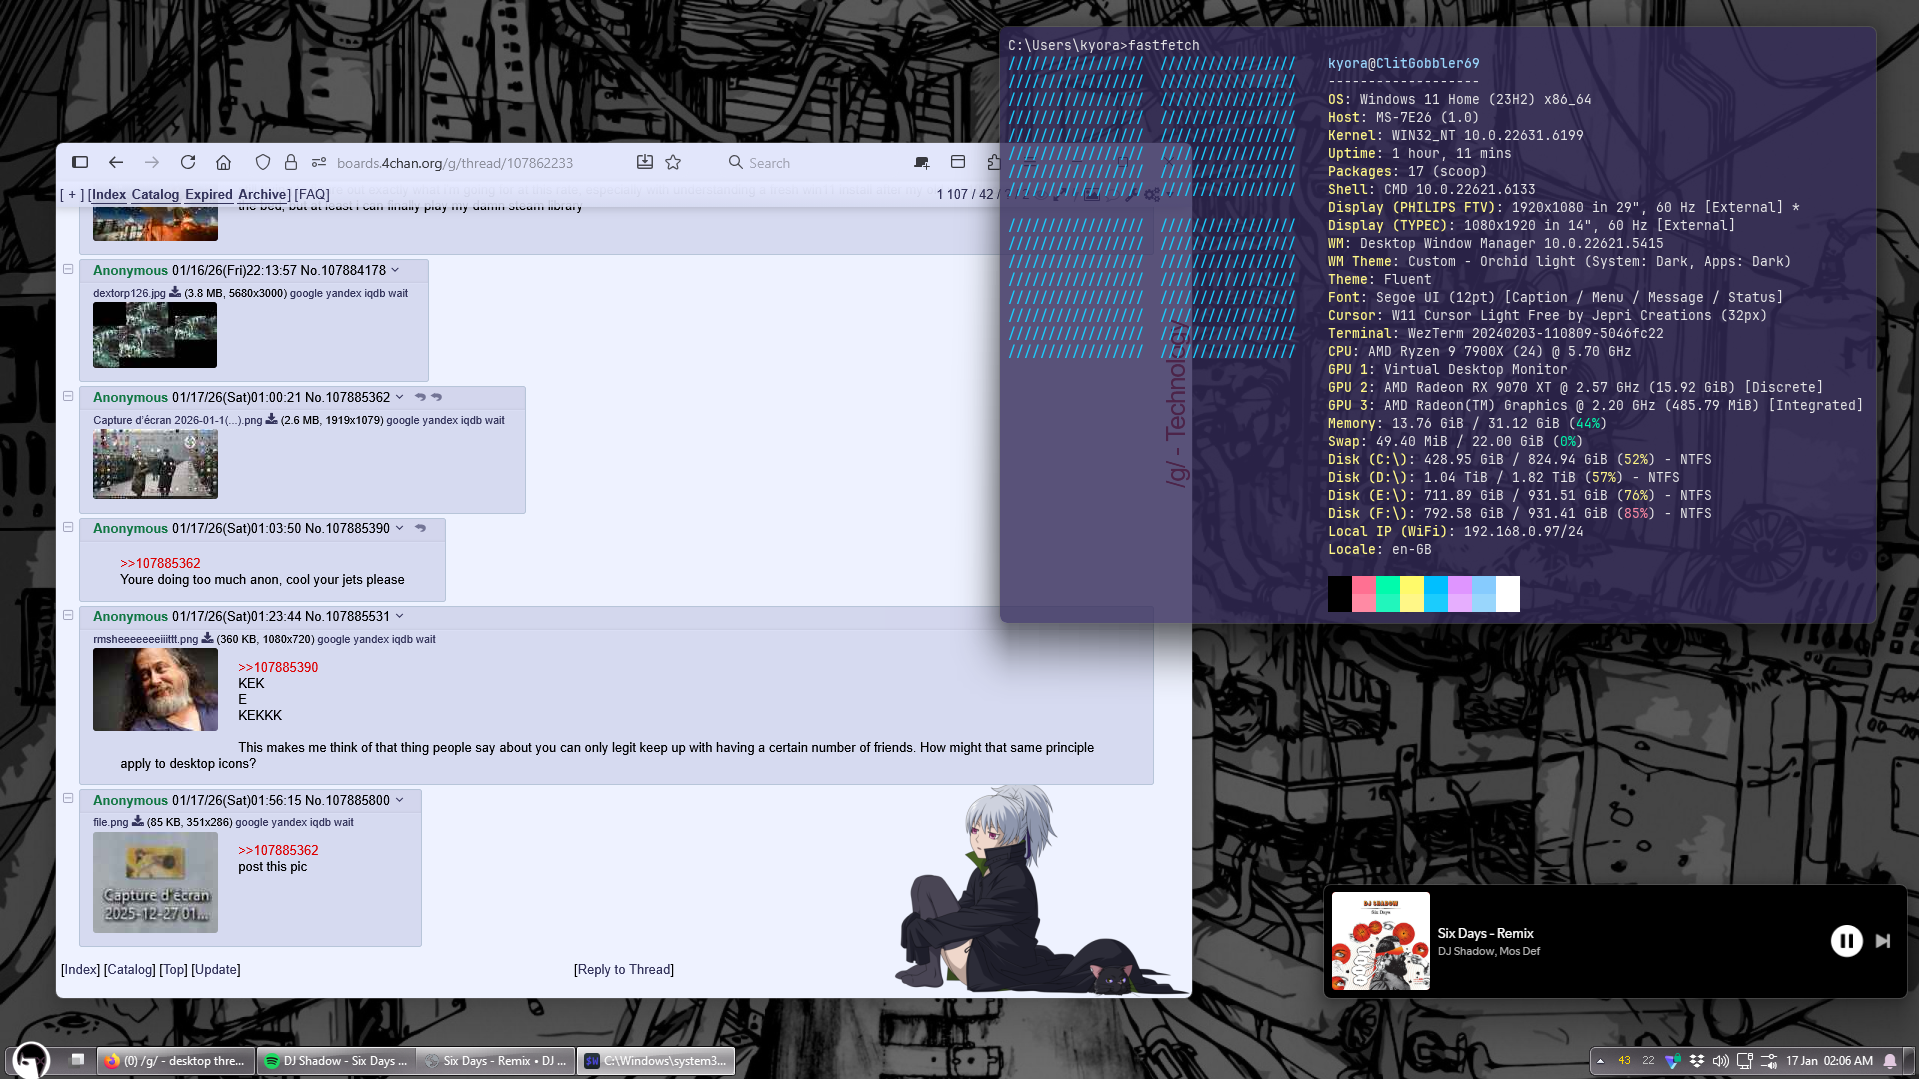Download dextorp126.jpg via its download icon
This screenshot has height=1079, width=1919.
point(175,292)
